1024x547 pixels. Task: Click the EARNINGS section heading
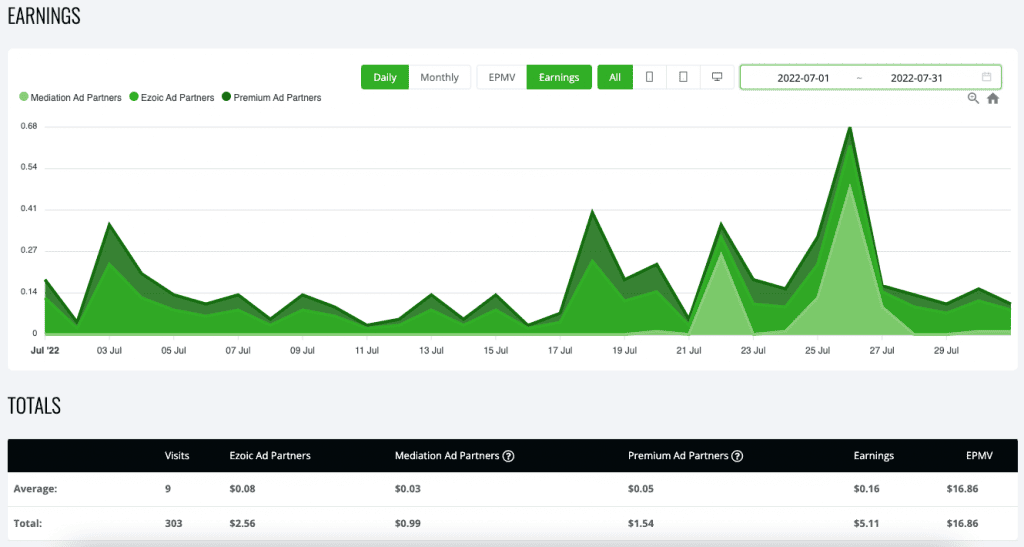pyautogui.click(x=44, y=16)
